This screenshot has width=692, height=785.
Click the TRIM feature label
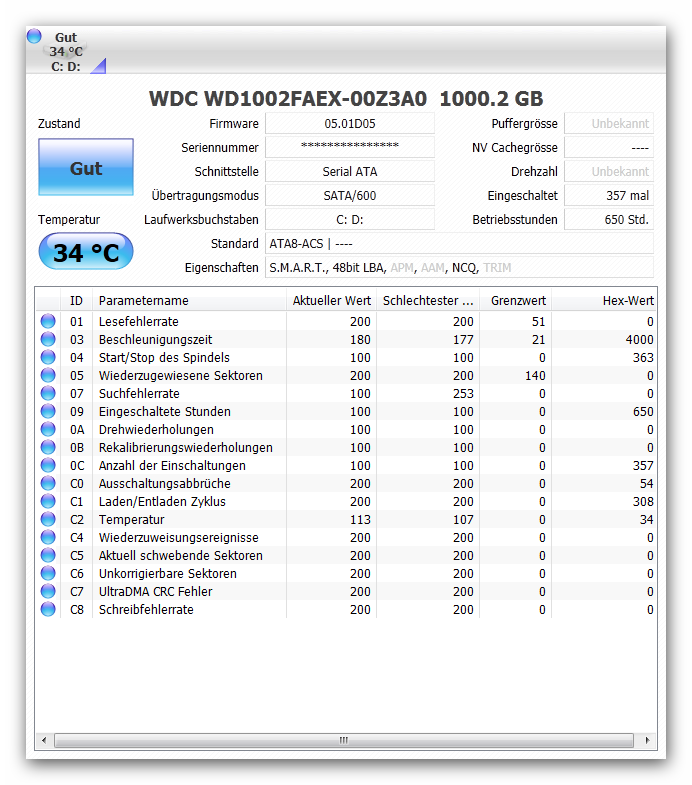tap(497, 268)
